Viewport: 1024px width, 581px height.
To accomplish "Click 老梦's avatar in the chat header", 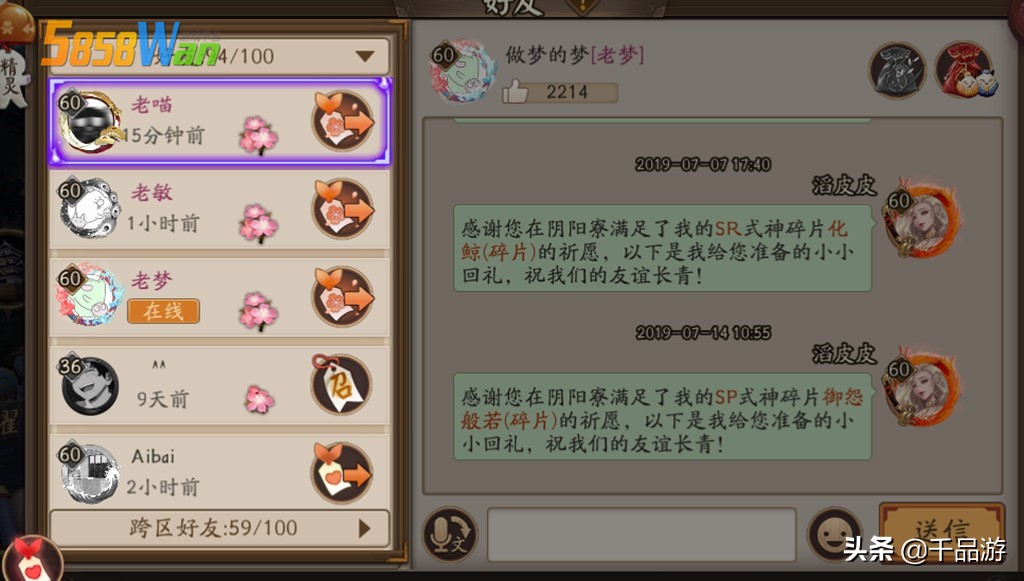I will tap(462, 71).
